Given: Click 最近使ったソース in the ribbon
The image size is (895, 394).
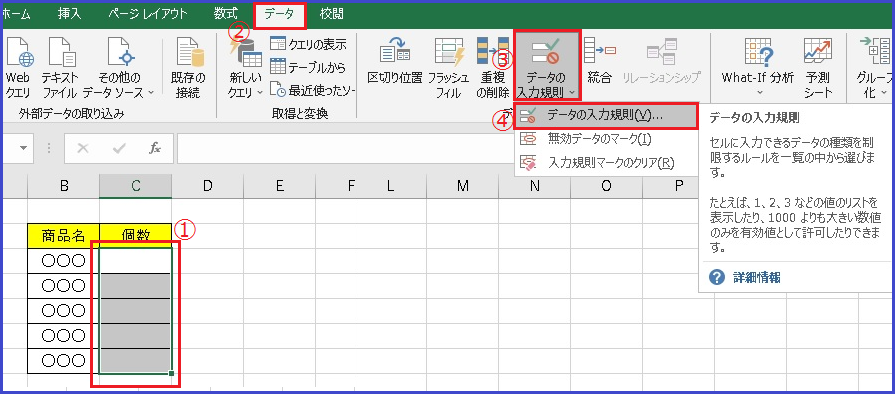Looking at the screenshot, I should click(312, 90).
